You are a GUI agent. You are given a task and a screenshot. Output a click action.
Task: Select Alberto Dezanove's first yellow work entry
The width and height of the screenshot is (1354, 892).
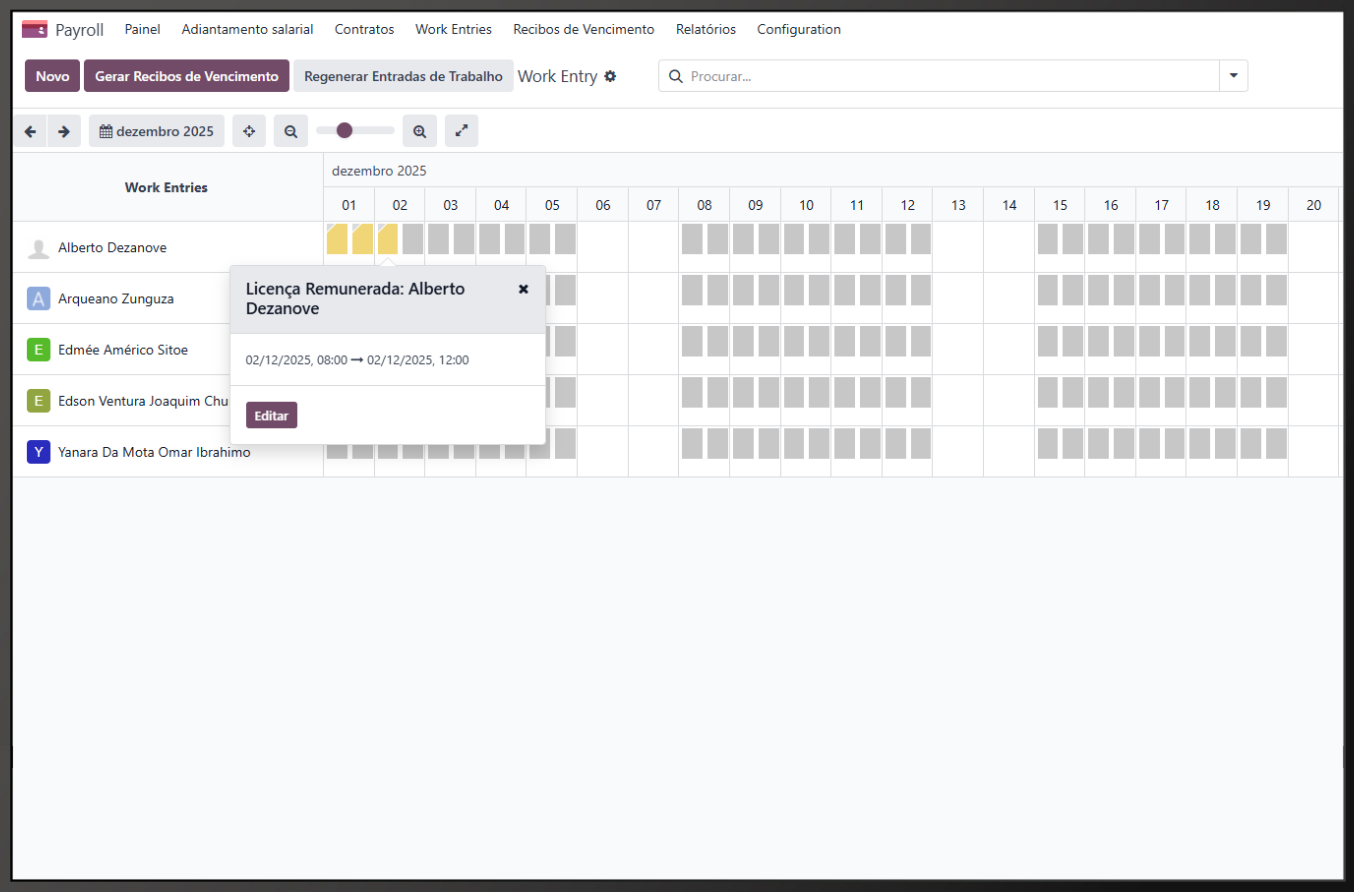337,239
